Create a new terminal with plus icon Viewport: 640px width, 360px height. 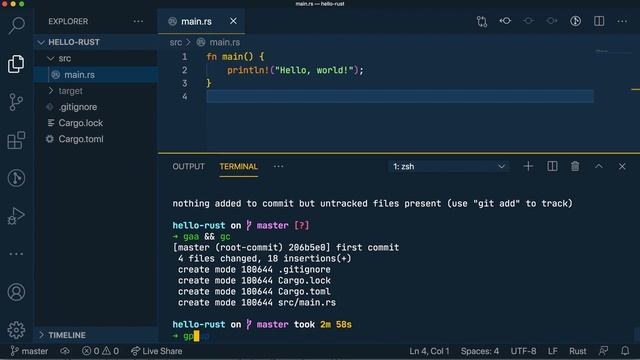click(528, 166)
